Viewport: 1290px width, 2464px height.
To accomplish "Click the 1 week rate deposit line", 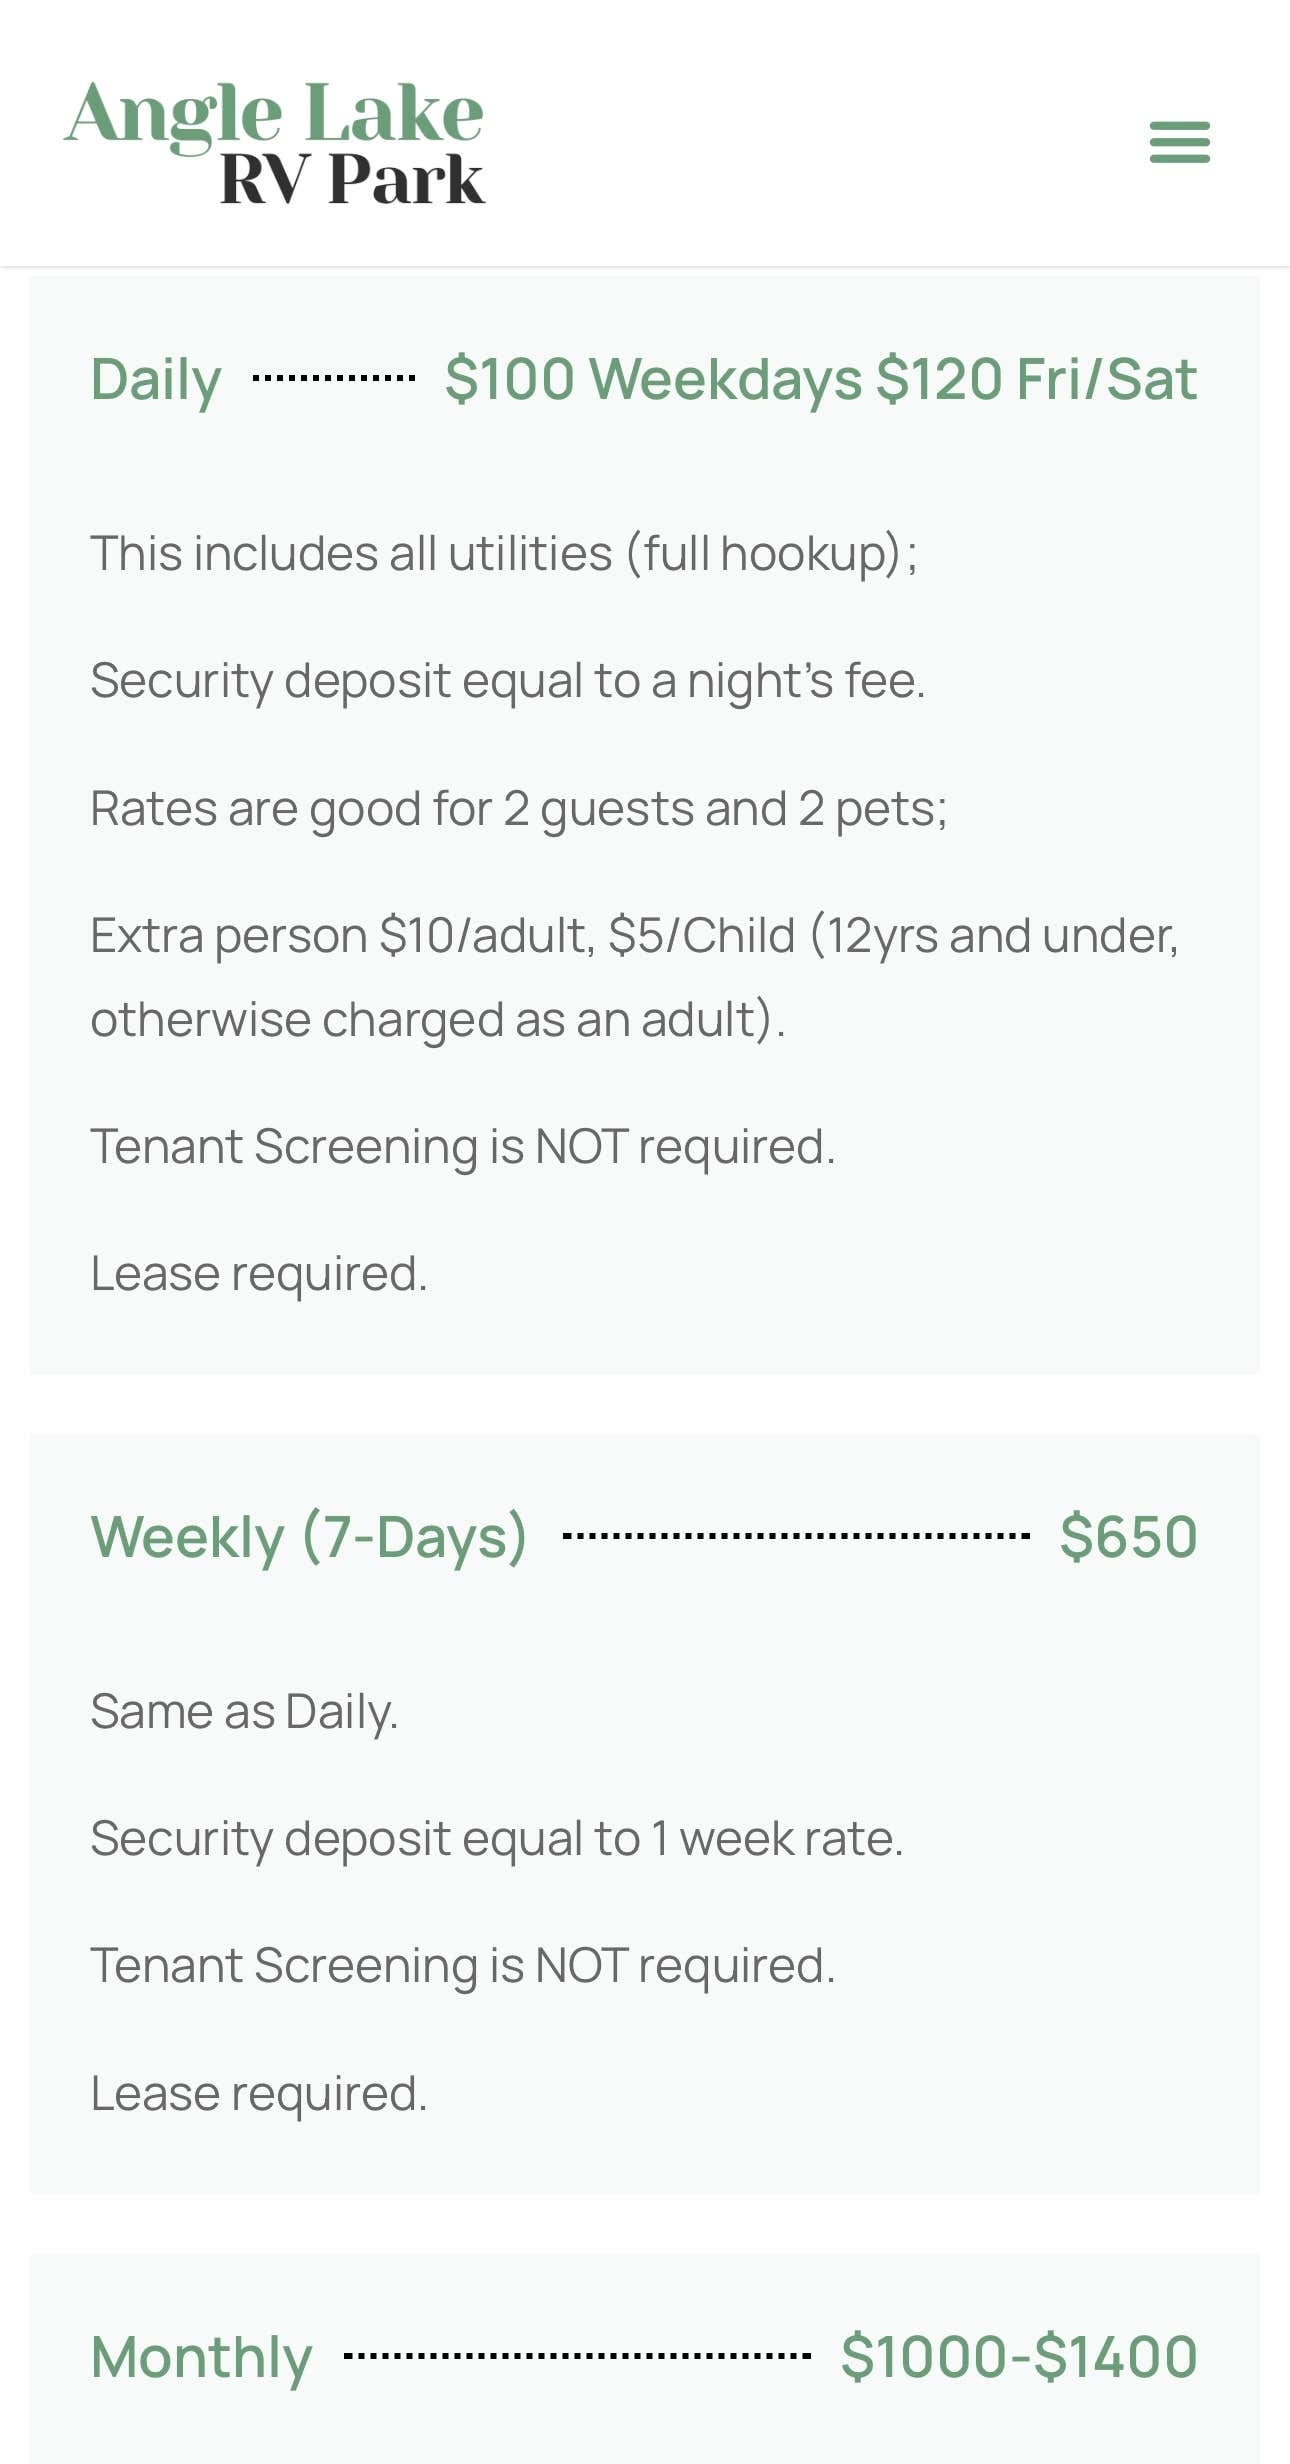I will pos(497,1838).
